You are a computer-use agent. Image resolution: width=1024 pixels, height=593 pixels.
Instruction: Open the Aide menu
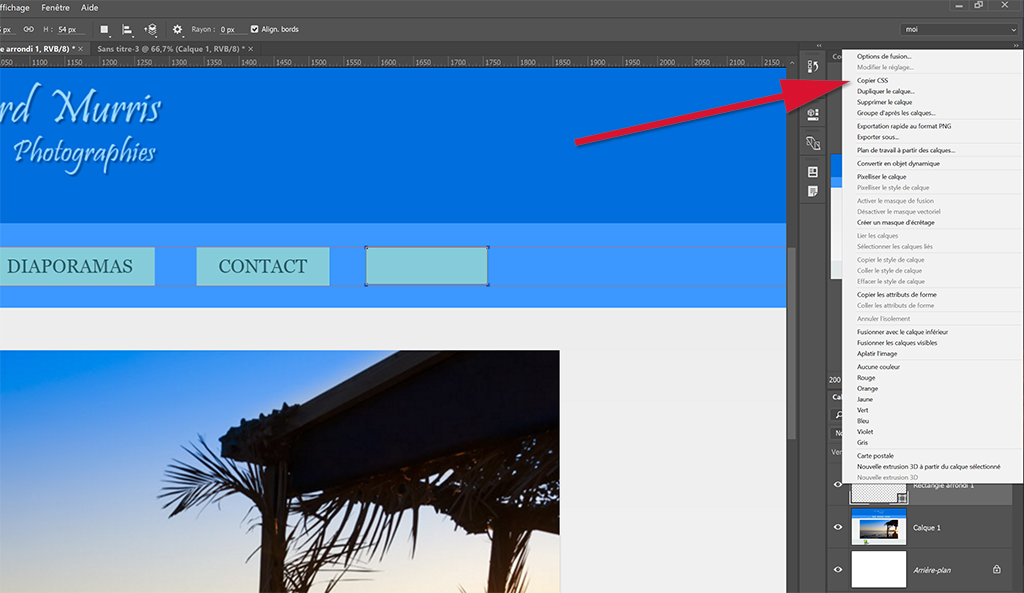(x=89, y=8)
